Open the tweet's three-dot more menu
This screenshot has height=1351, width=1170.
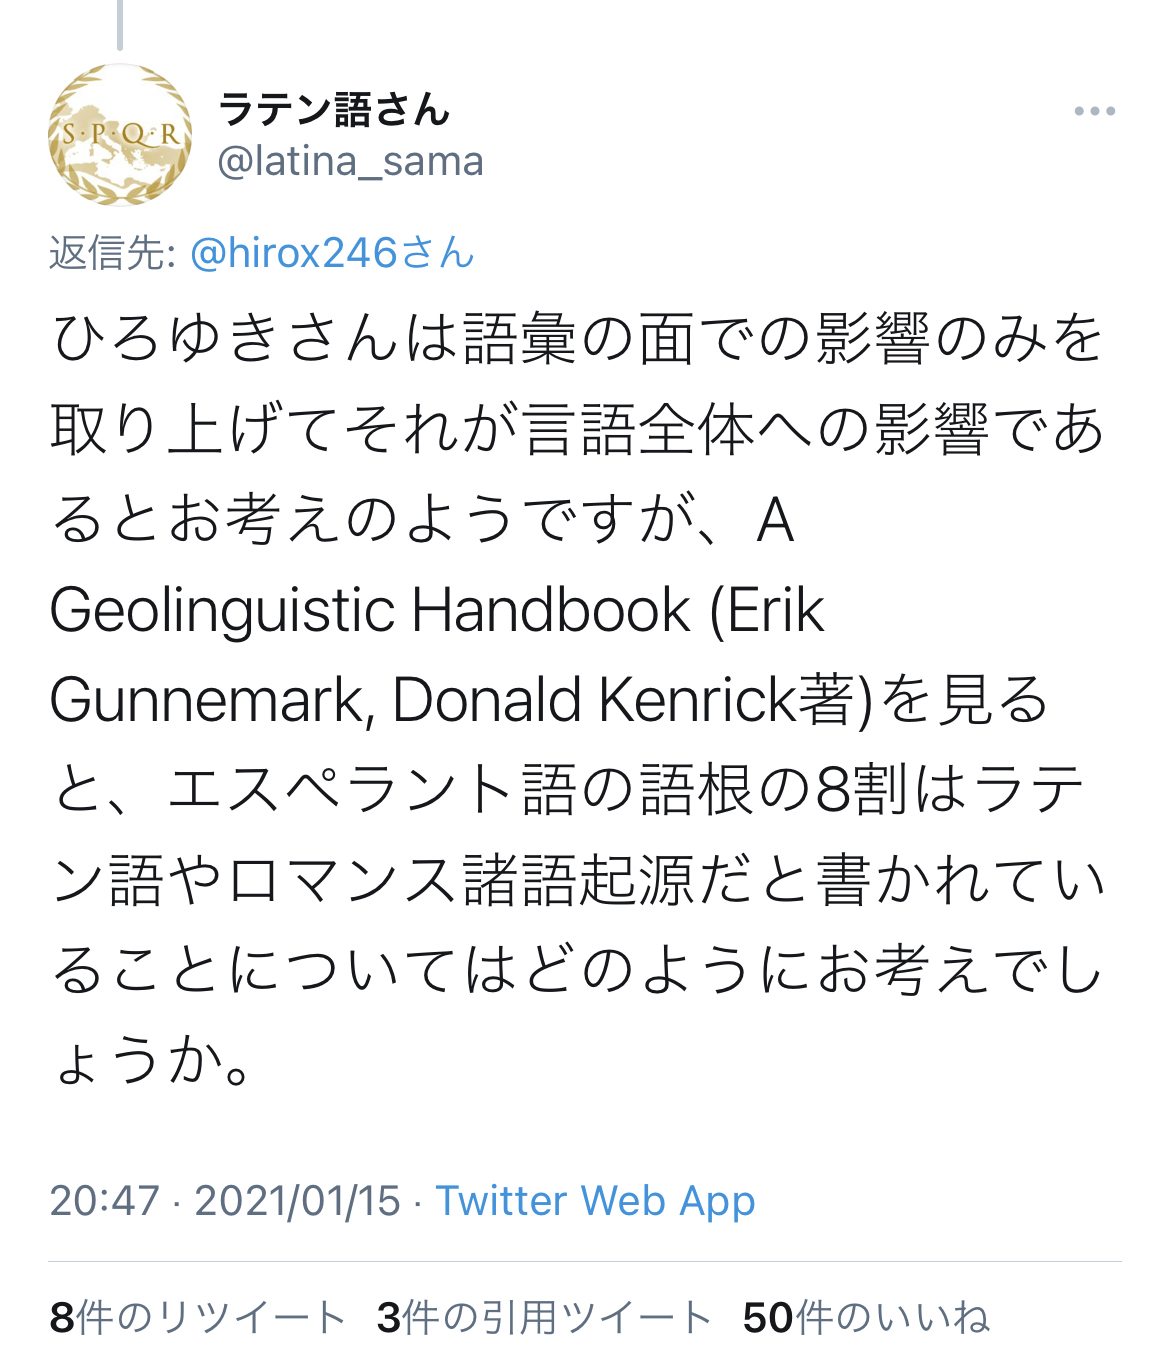click(1094, 112)
